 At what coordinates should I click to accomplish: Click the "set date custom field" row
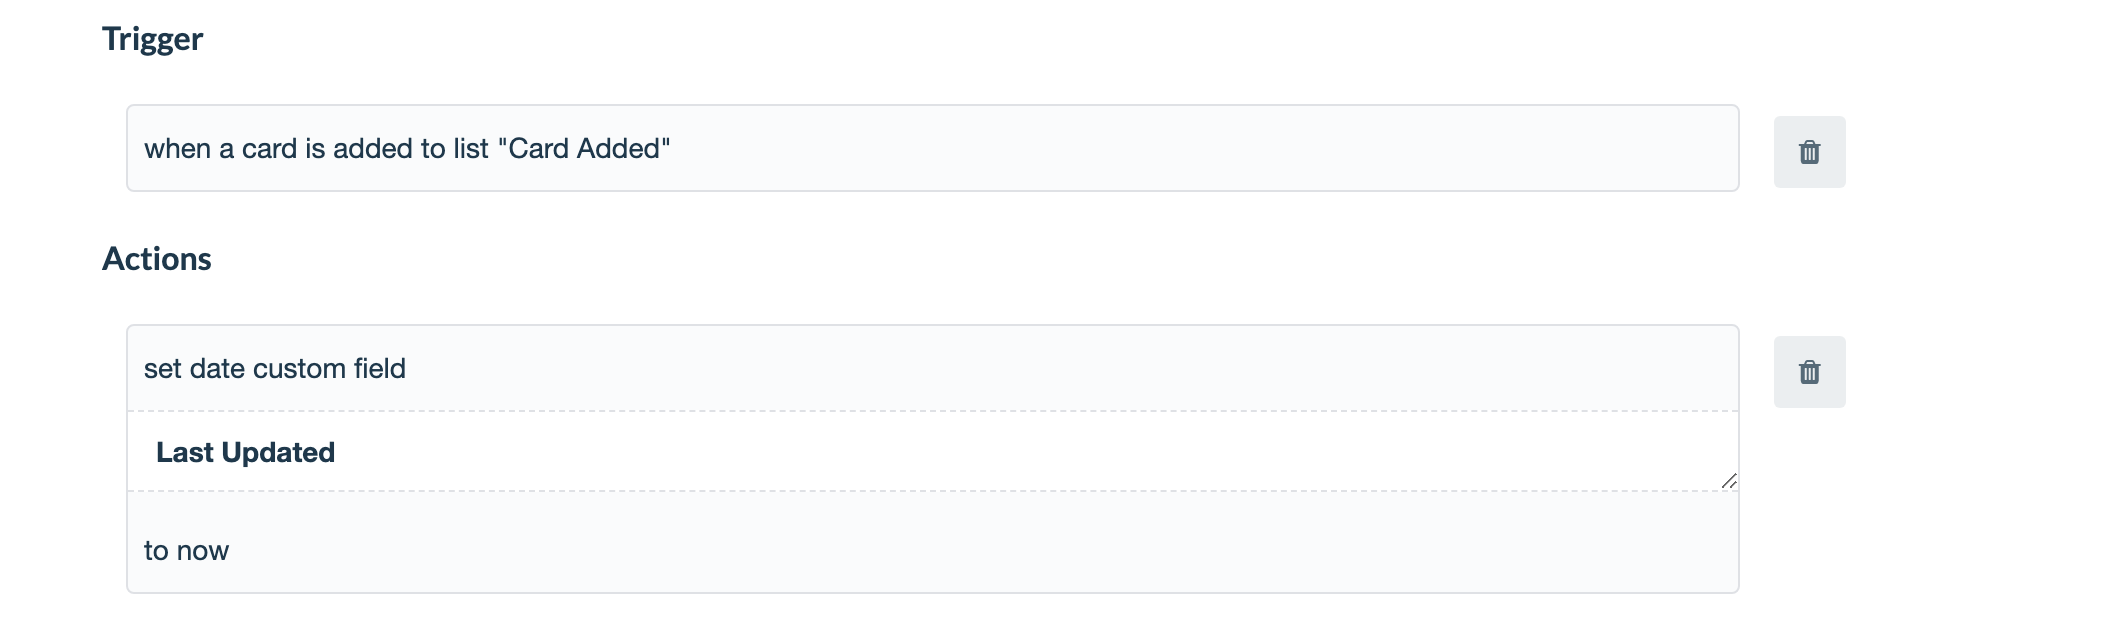(x=932, y=368)
